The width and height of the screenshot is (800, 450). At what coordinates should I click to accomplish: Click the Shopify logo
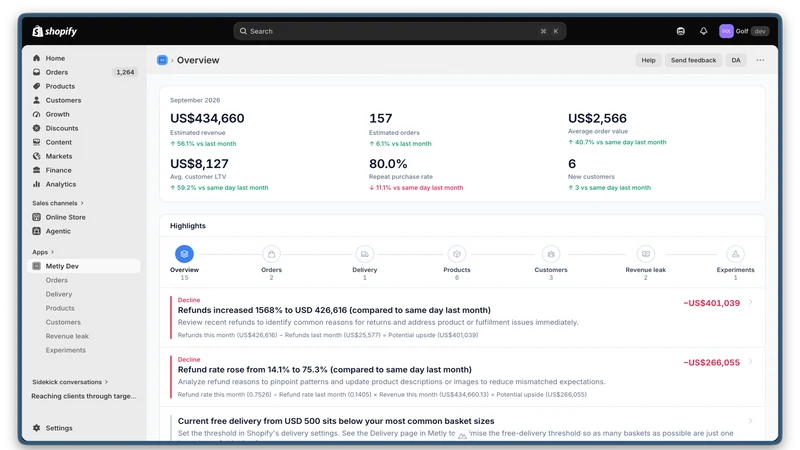(55, 31)
